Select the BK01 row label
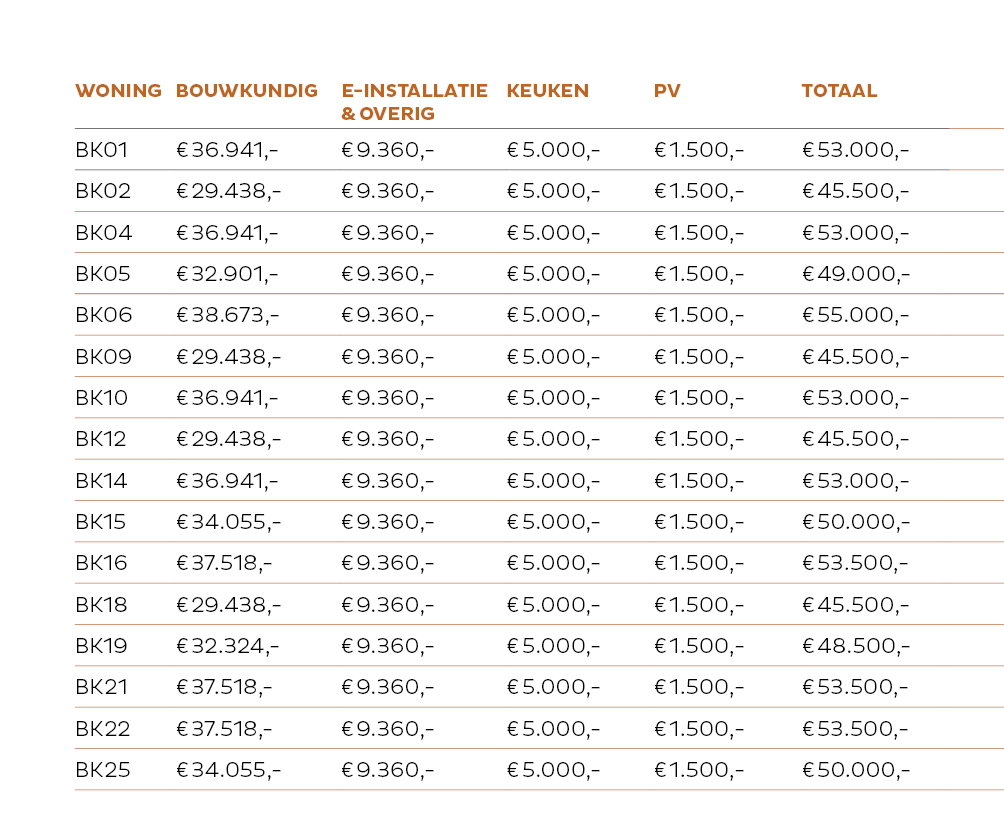Image resolution: width=1004 pixels, height=827 pixels. click(x=102, y=151)
